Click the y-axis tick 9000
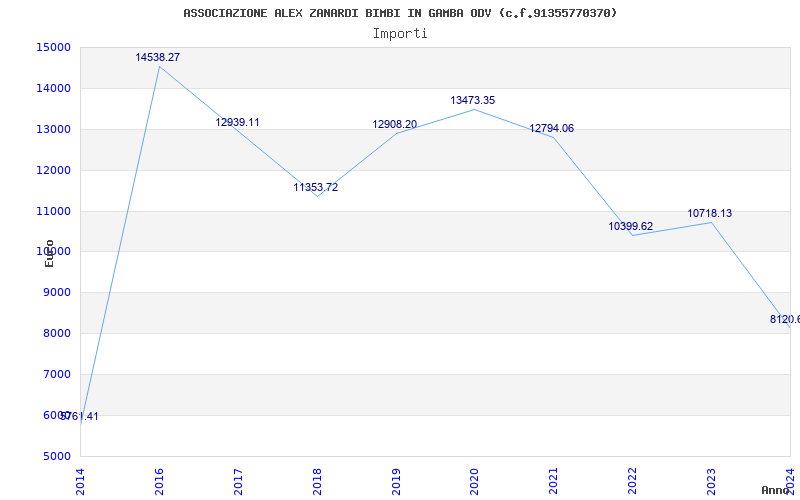 point(56,292)
